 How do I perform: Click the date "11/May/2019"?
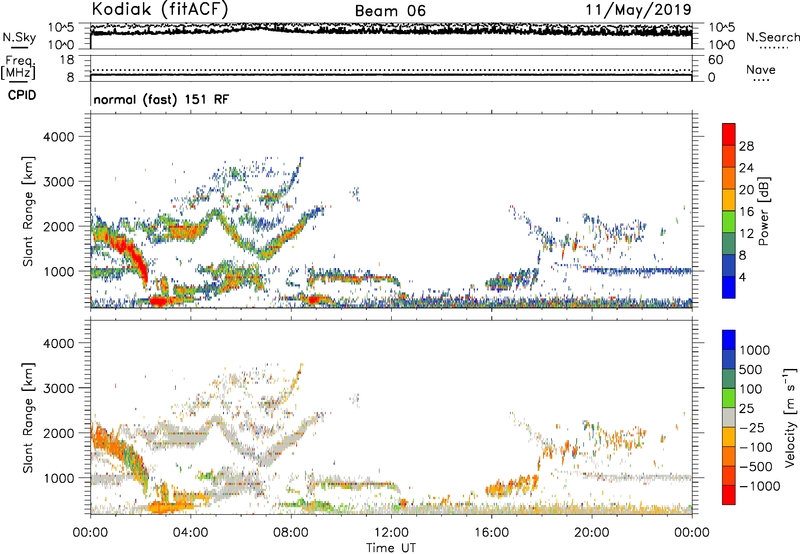(x=639, y=10)
